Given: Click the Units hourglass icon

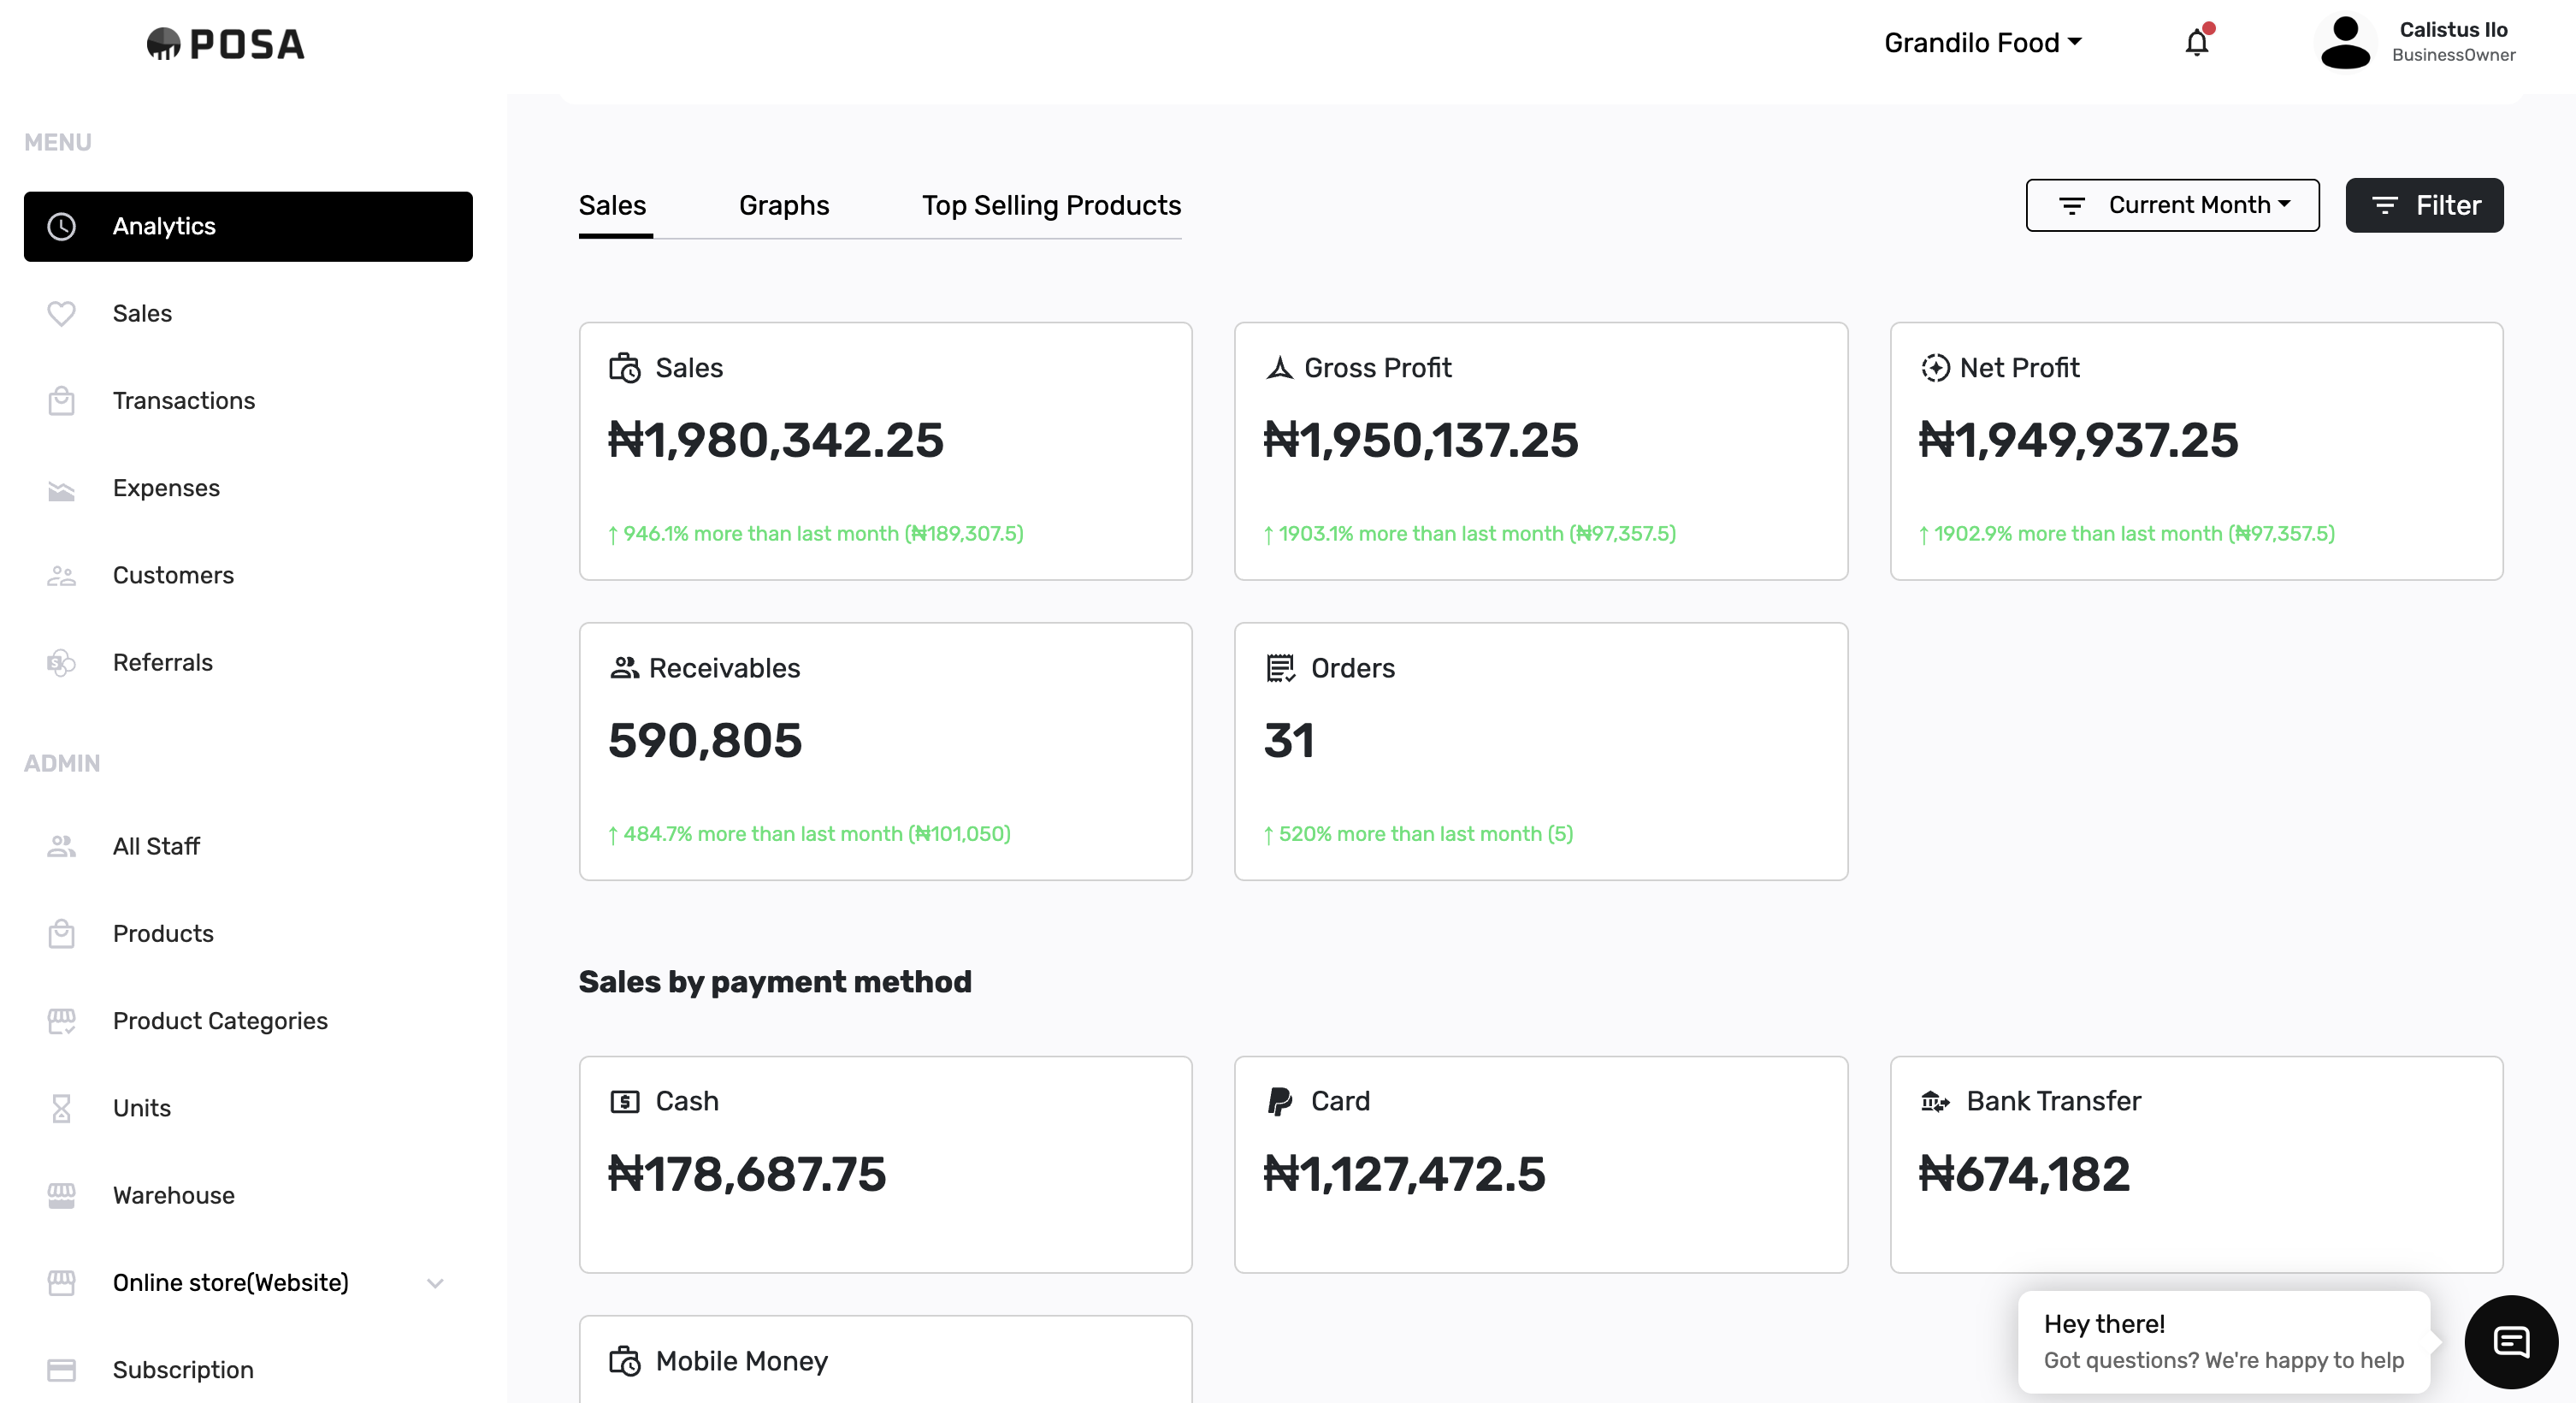Looking at the screenshot, I should pyautogui.click(x=62, y=1108).
